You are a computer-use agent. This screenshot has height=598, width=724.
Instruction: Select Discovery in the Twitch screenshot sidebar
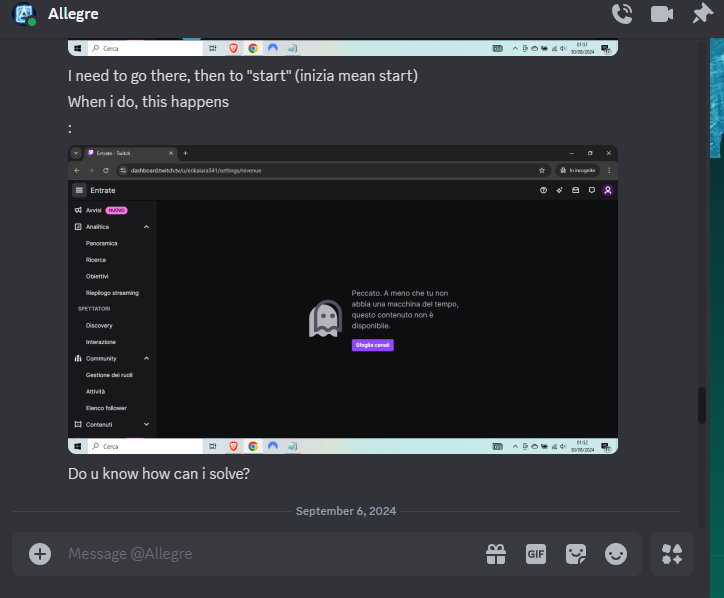(99, 326)
